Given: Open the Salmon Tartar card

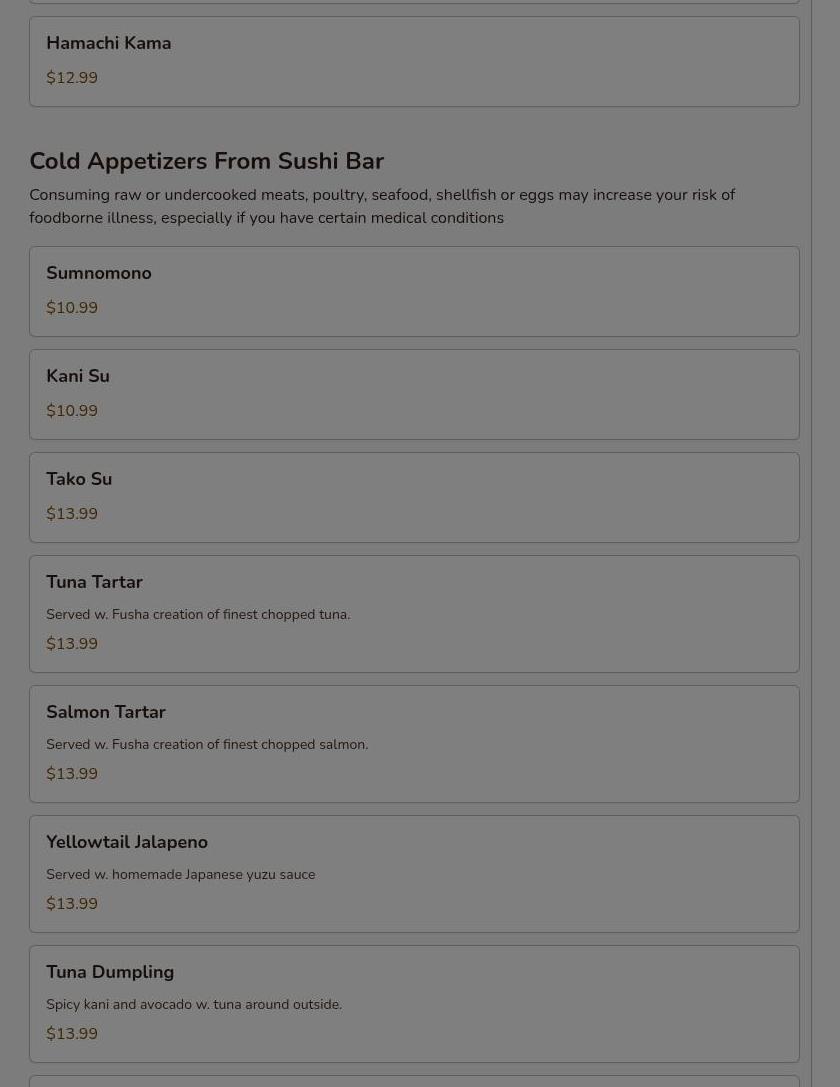Looking at the screenshot, I should (x=414, y=744).
